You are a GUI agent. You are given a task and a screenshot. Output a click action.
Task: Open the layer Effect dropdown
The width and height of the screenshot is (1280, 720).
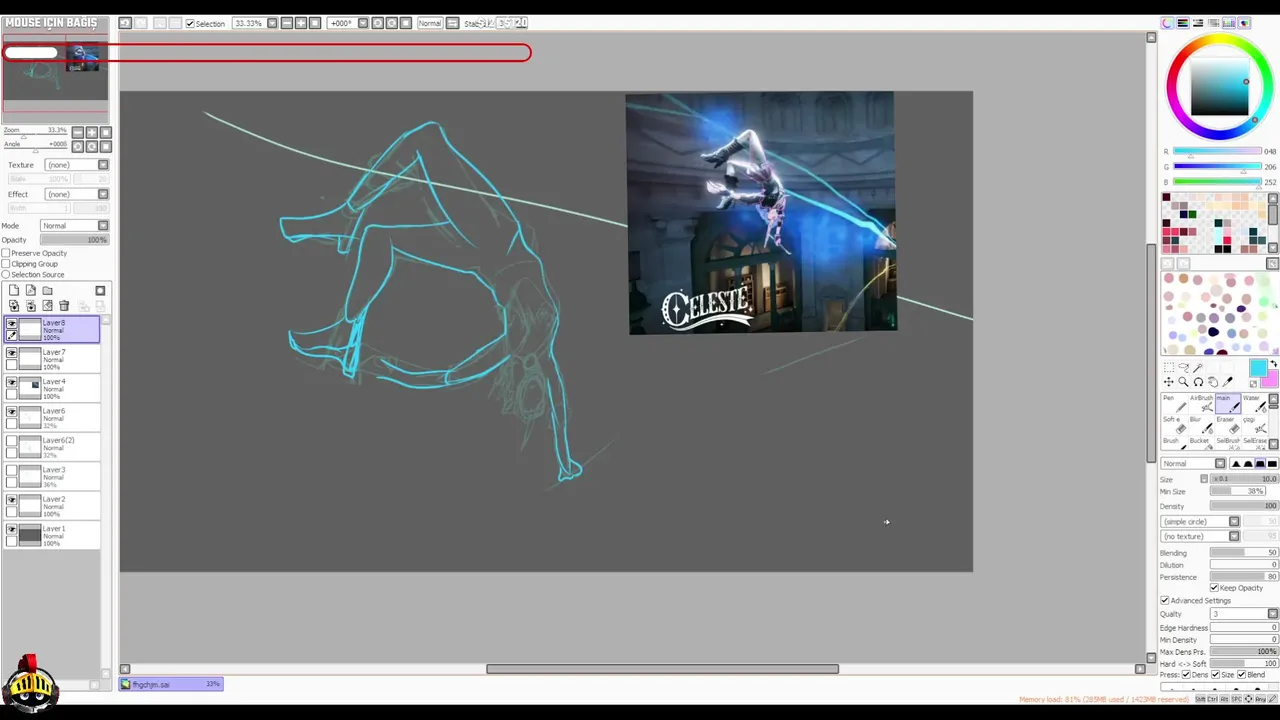(76, 194)
